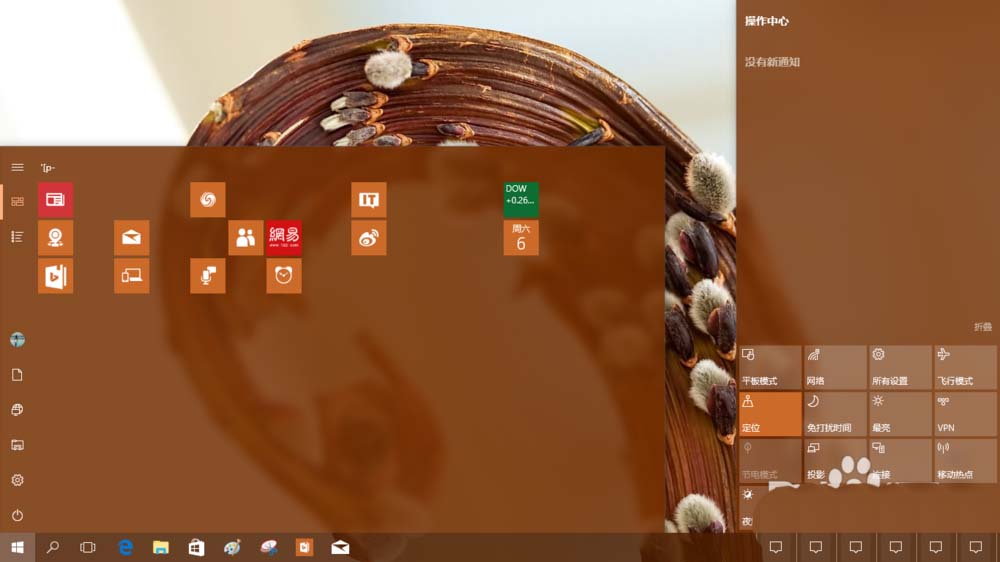The width and height of the screenshot is (1000, 562).
Task: Launch the Alarms & Clock tile
Action: (284, 276)
